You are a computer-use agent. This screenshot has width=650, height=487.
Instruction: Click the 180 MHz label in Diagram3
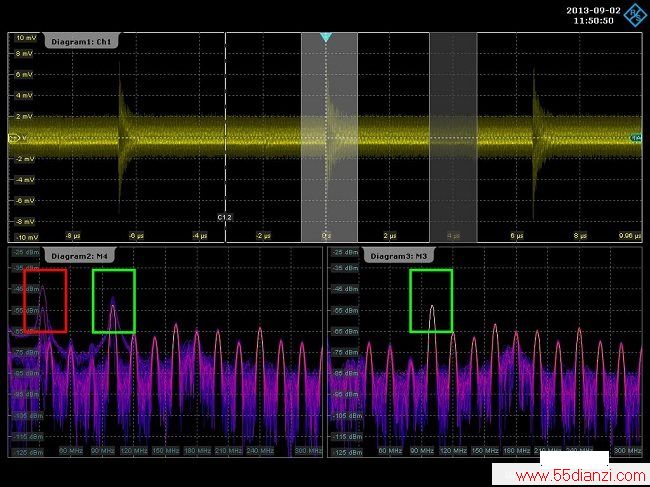tap(516, 451)
